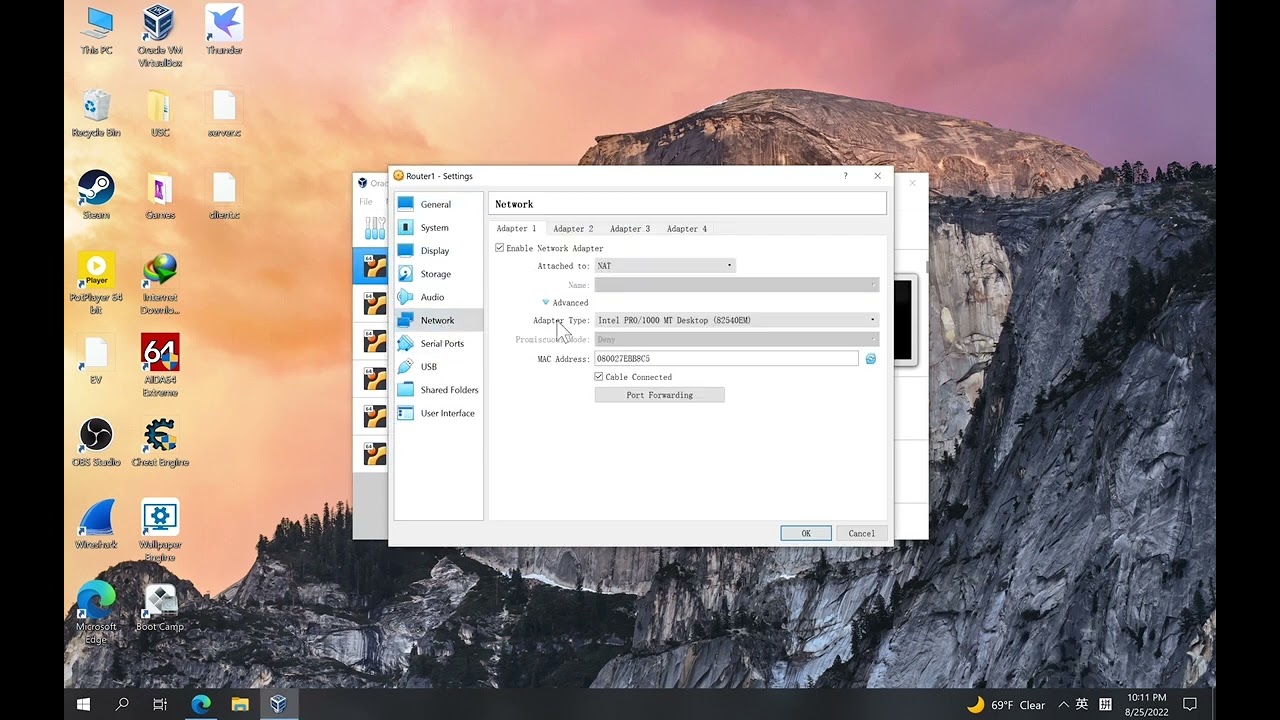Select the Adapter 1 tab
1280x720 pixels.
517,229
